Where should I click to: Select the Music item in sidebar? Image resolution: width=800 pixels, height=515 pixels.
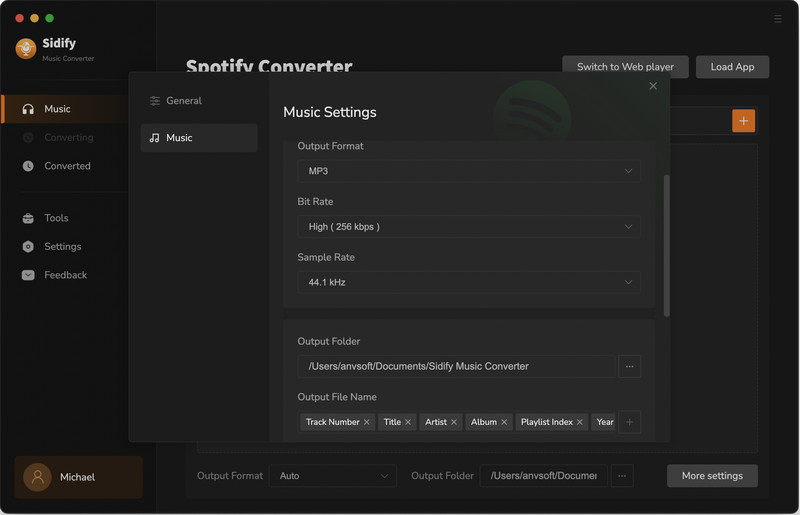coord(65,109)
